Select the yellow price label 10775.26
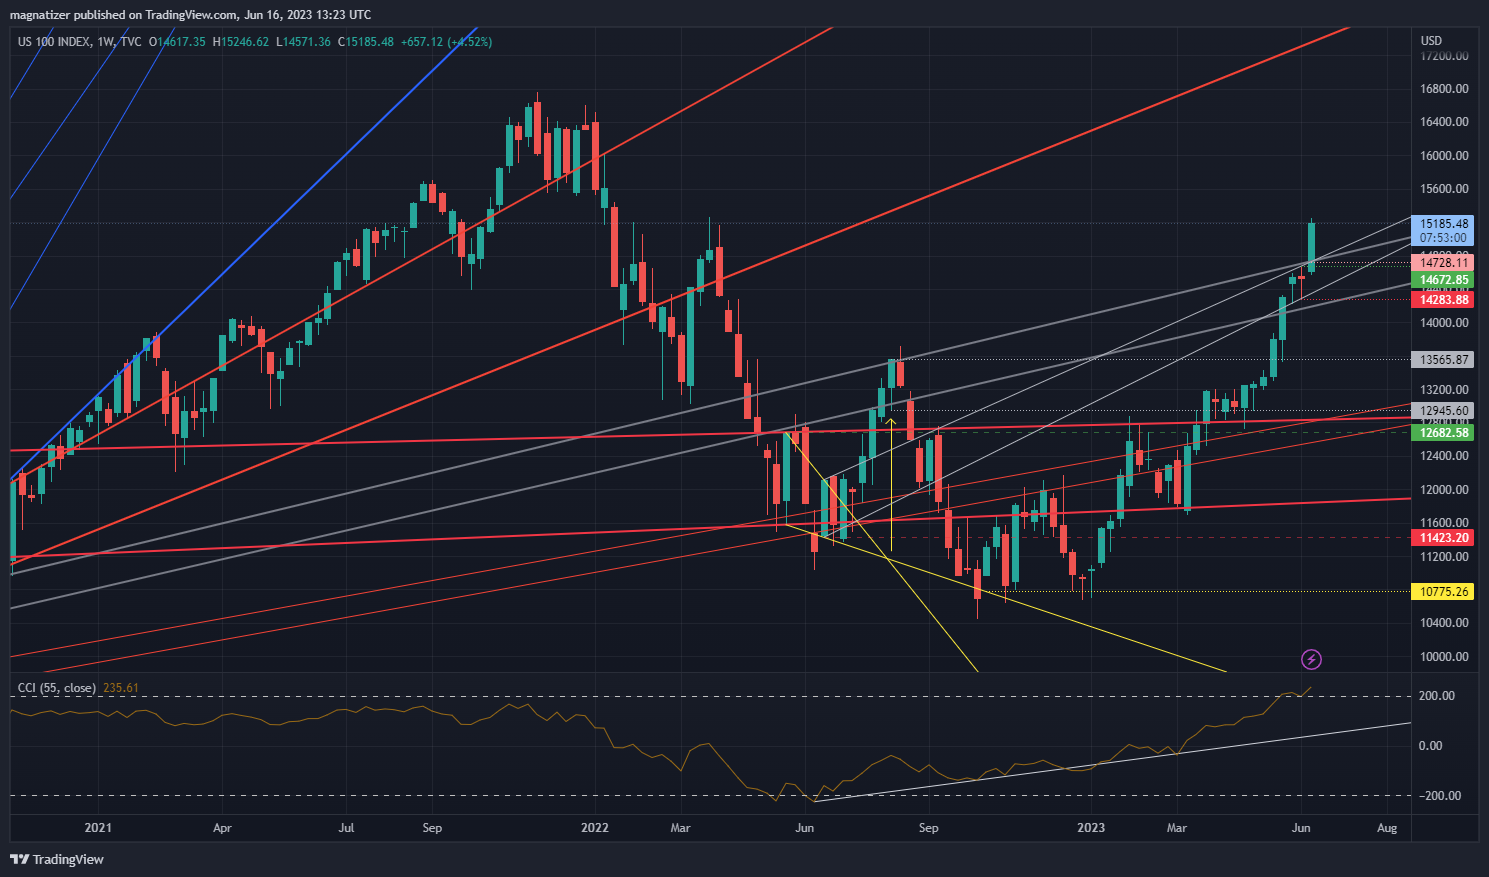This screenshot has width=1489, height=877. click(x=1444, y=592)
